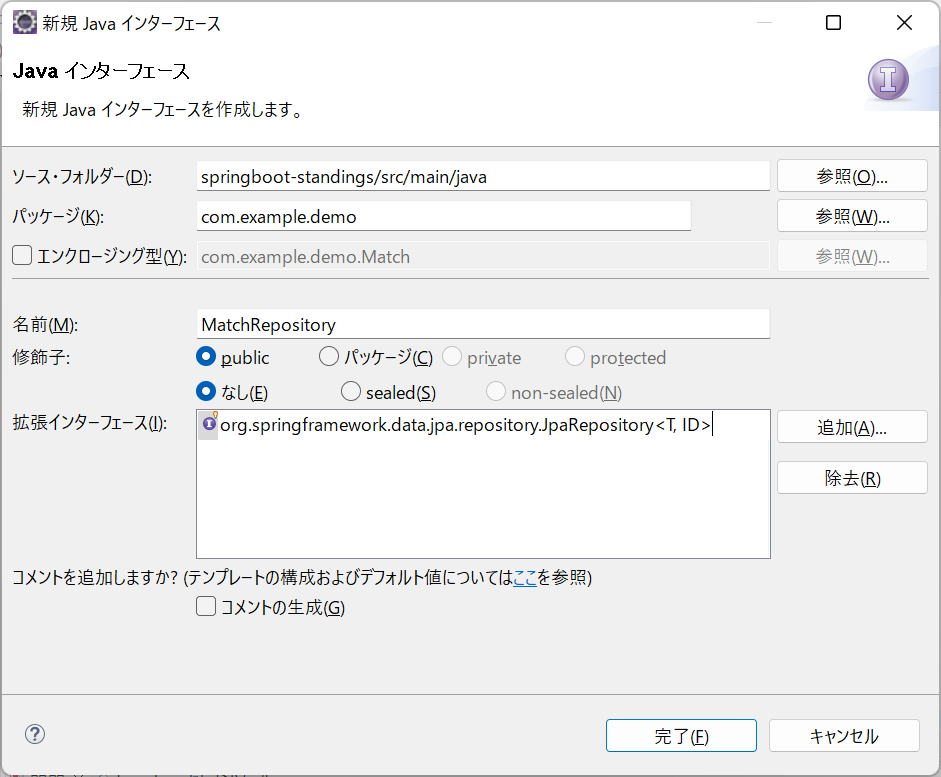Viewport: 941px width, 777px height.
Task: Check the コメントの生成 checkbox
Action: (206, 606)
